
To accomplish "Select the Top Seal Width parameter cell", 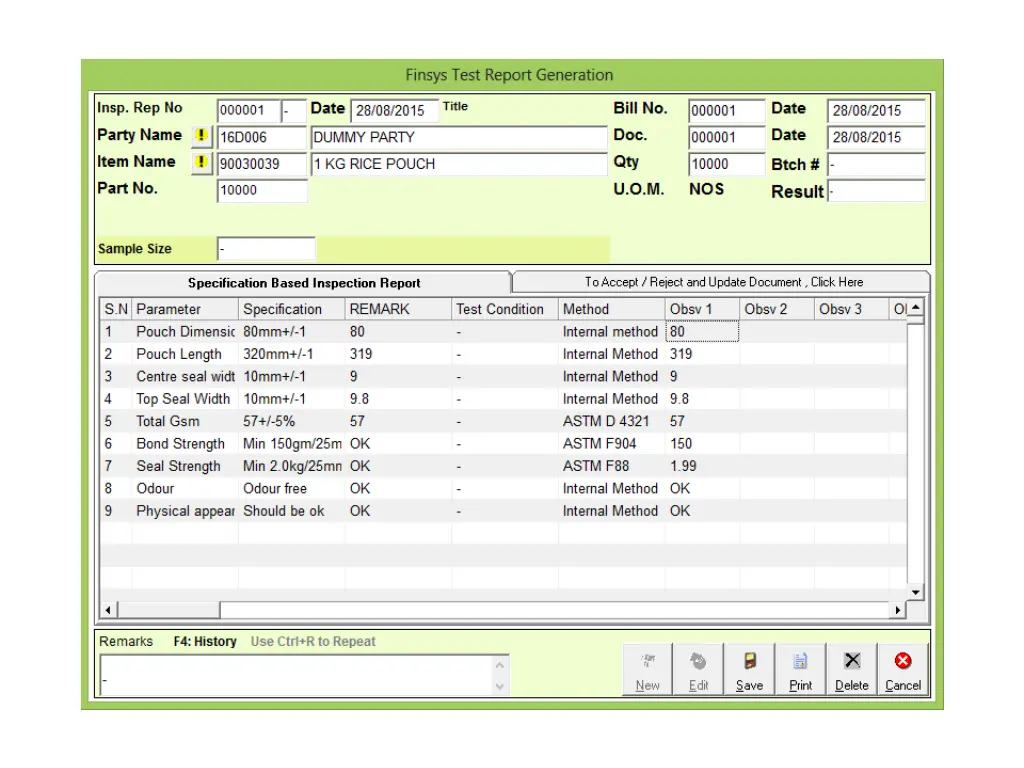I will point(185,399).
